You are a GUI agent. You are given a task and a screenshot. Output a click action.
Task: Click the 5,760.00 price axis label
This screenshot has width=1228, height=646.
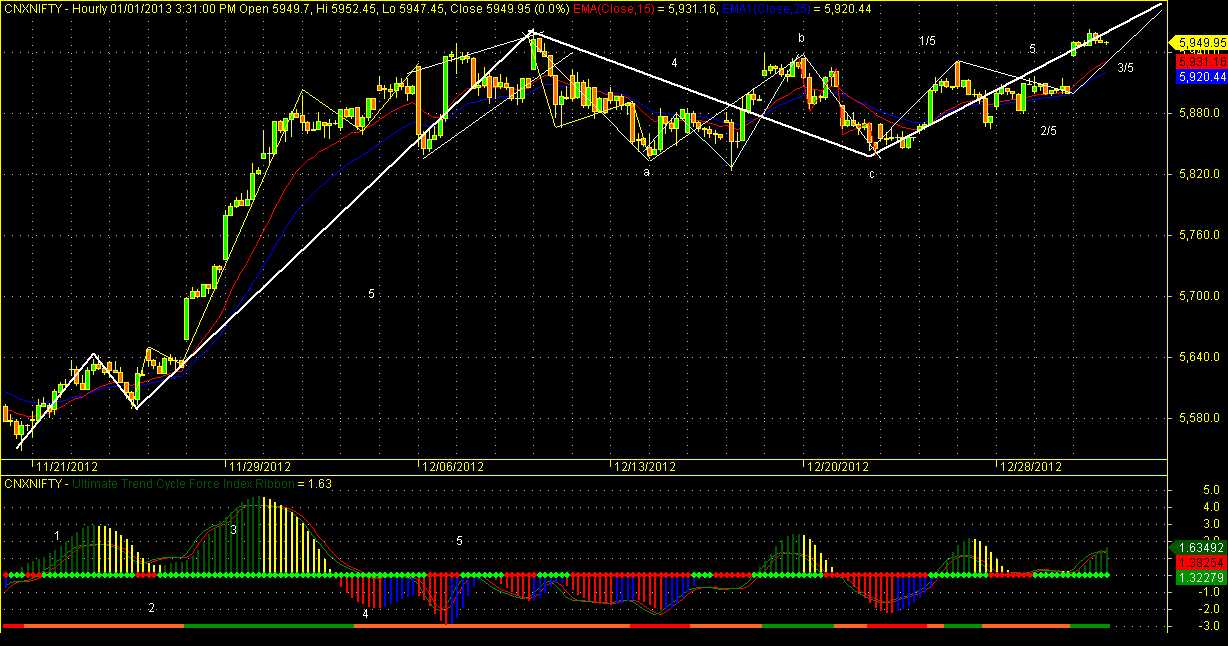1201,235
